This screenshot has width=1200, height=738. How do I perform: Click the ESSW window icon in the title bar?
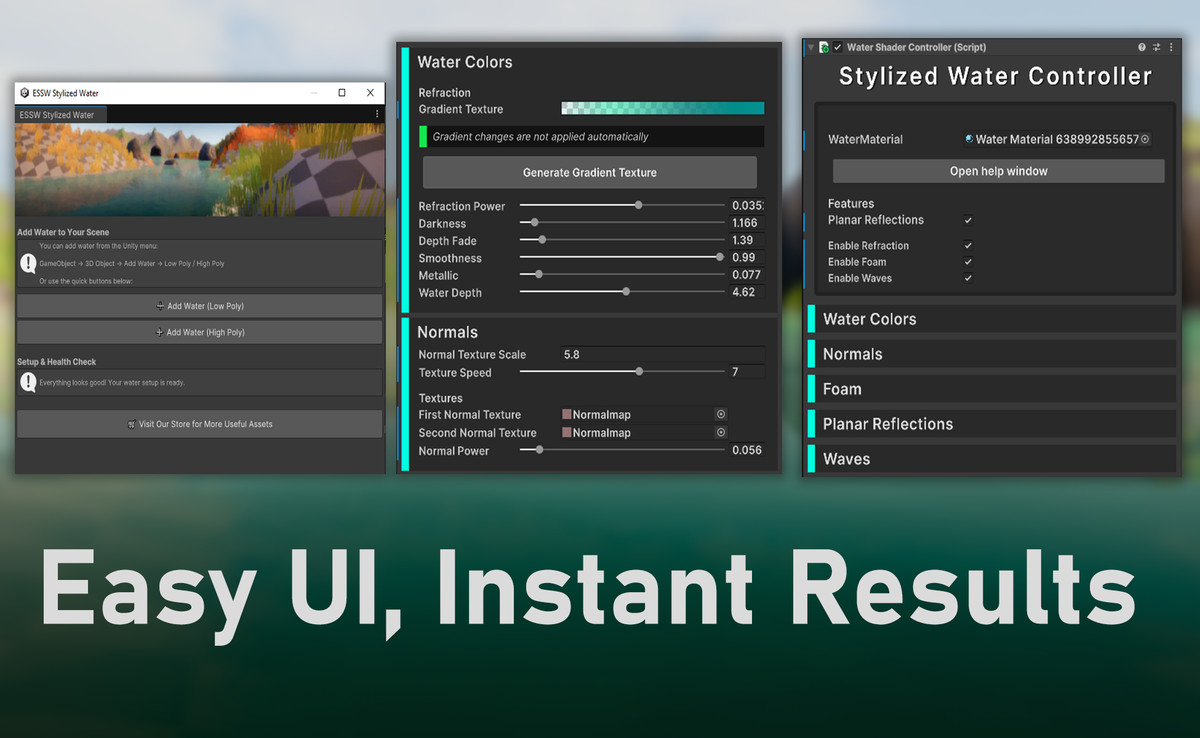tap(23, 92)
